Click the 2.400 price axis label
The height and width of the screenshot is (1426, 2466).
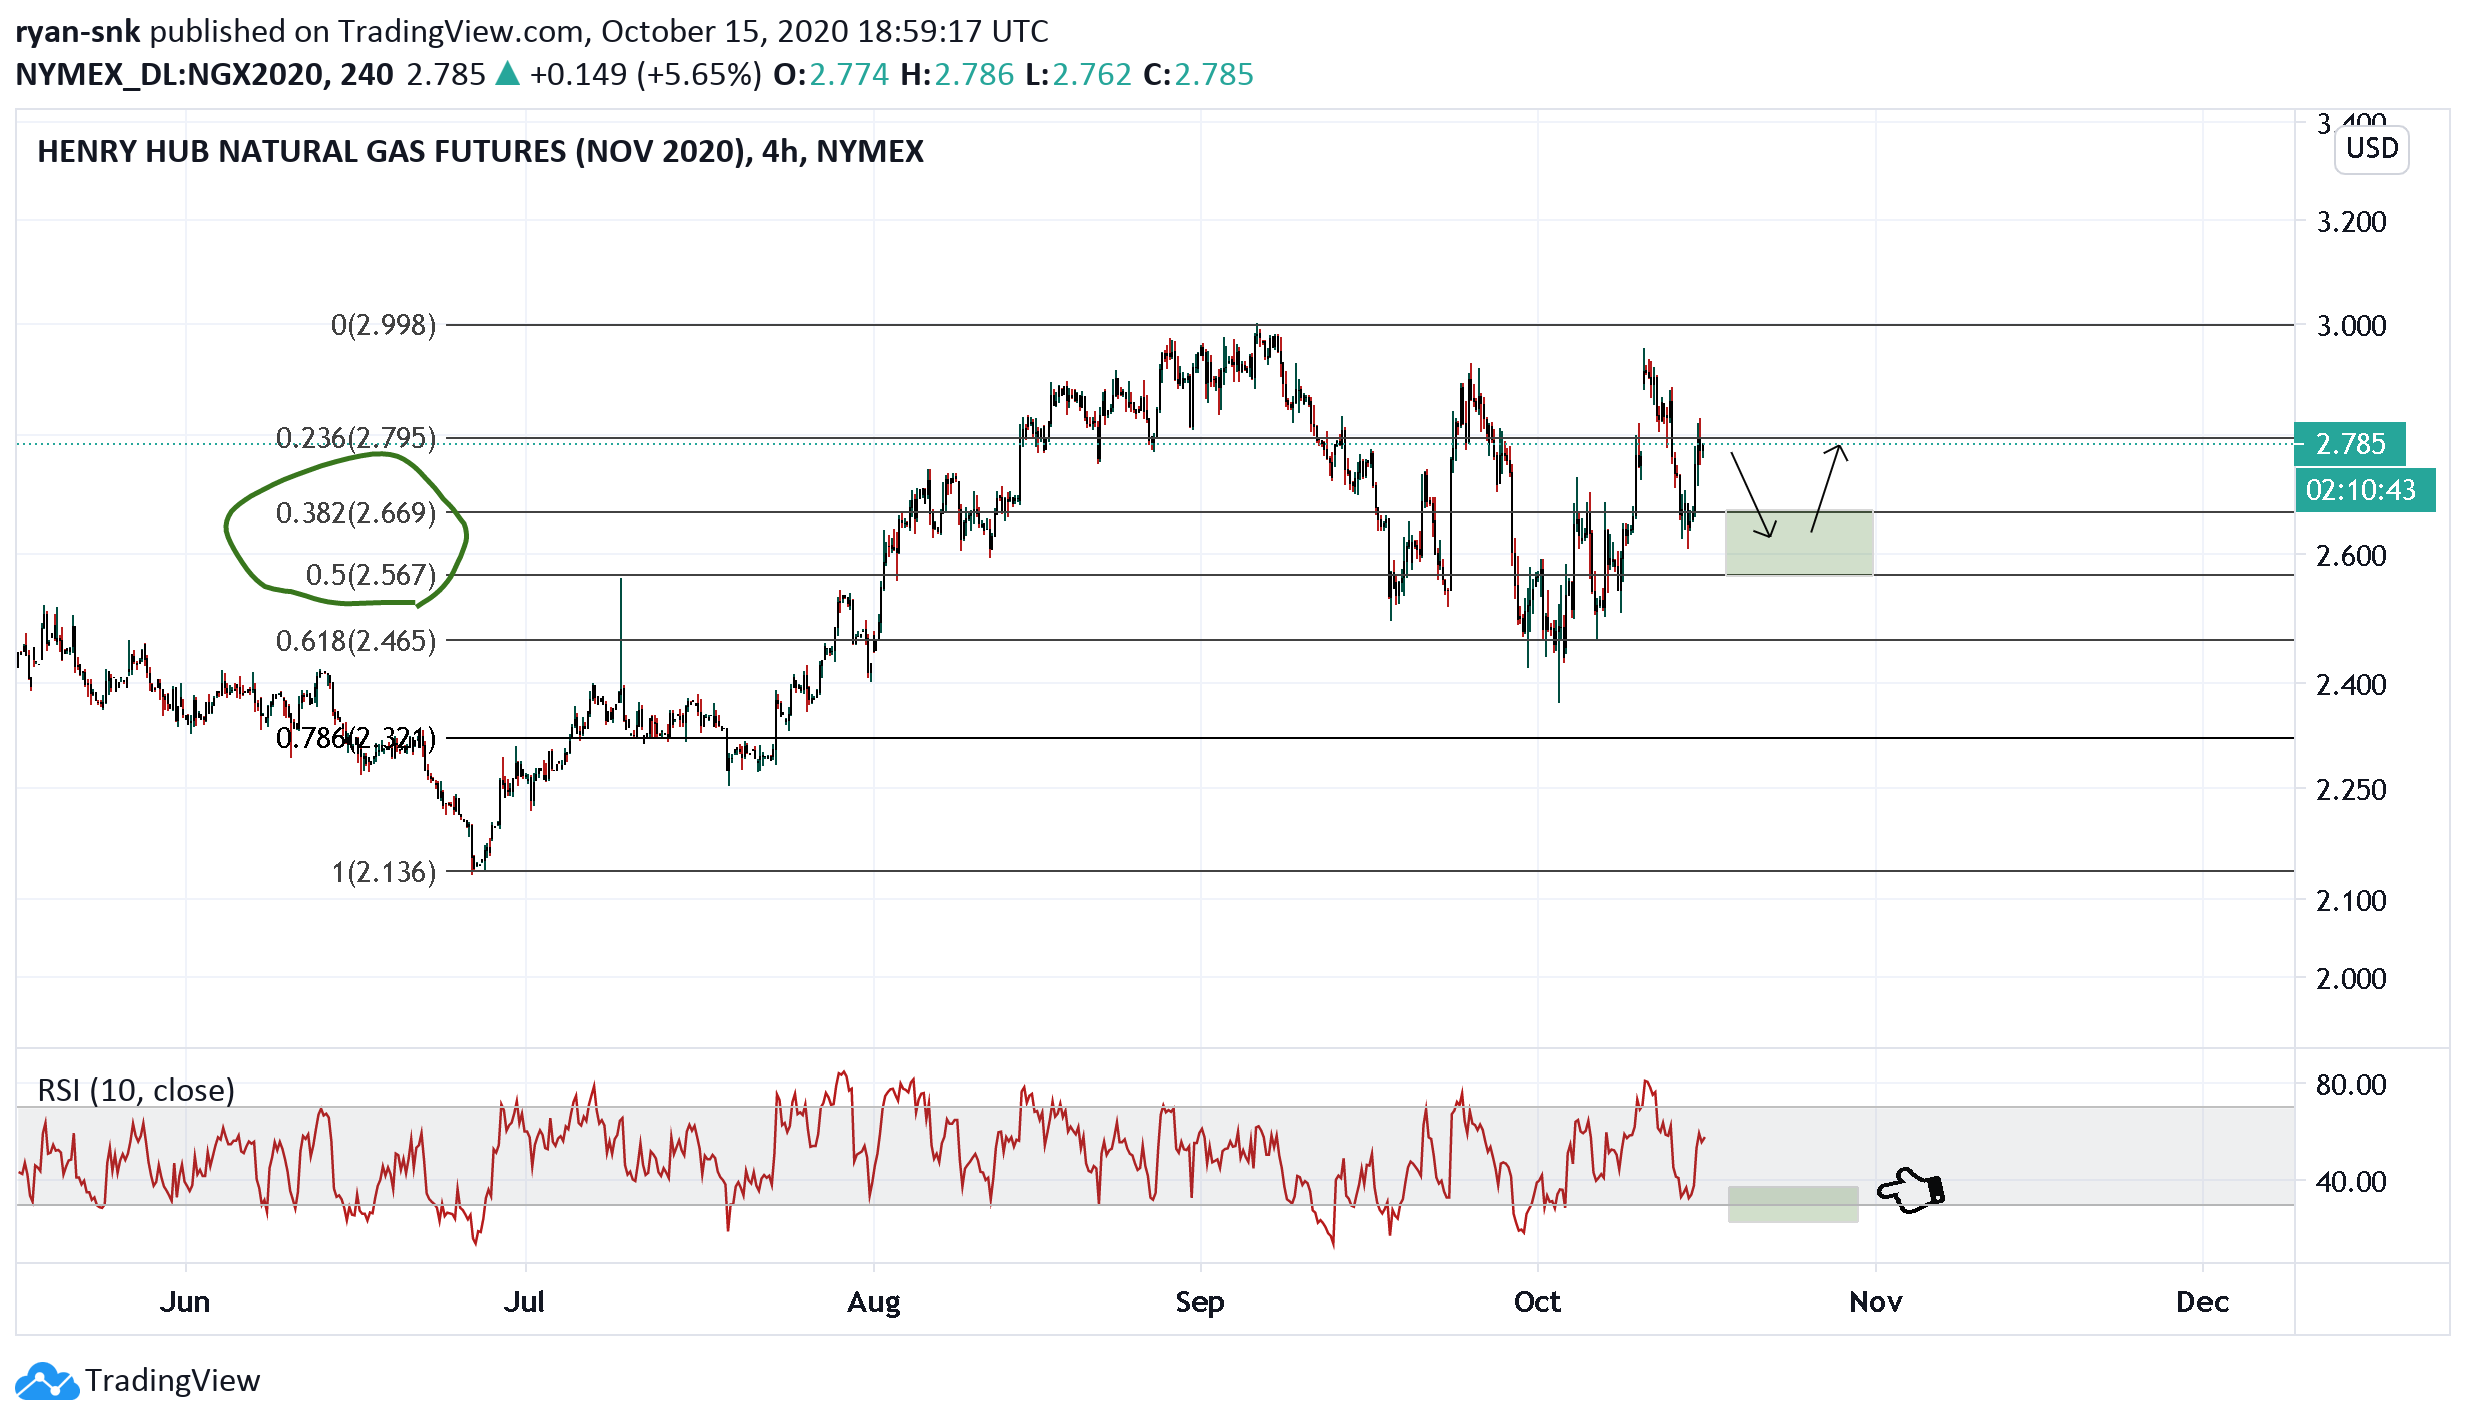click(2351, 685)
